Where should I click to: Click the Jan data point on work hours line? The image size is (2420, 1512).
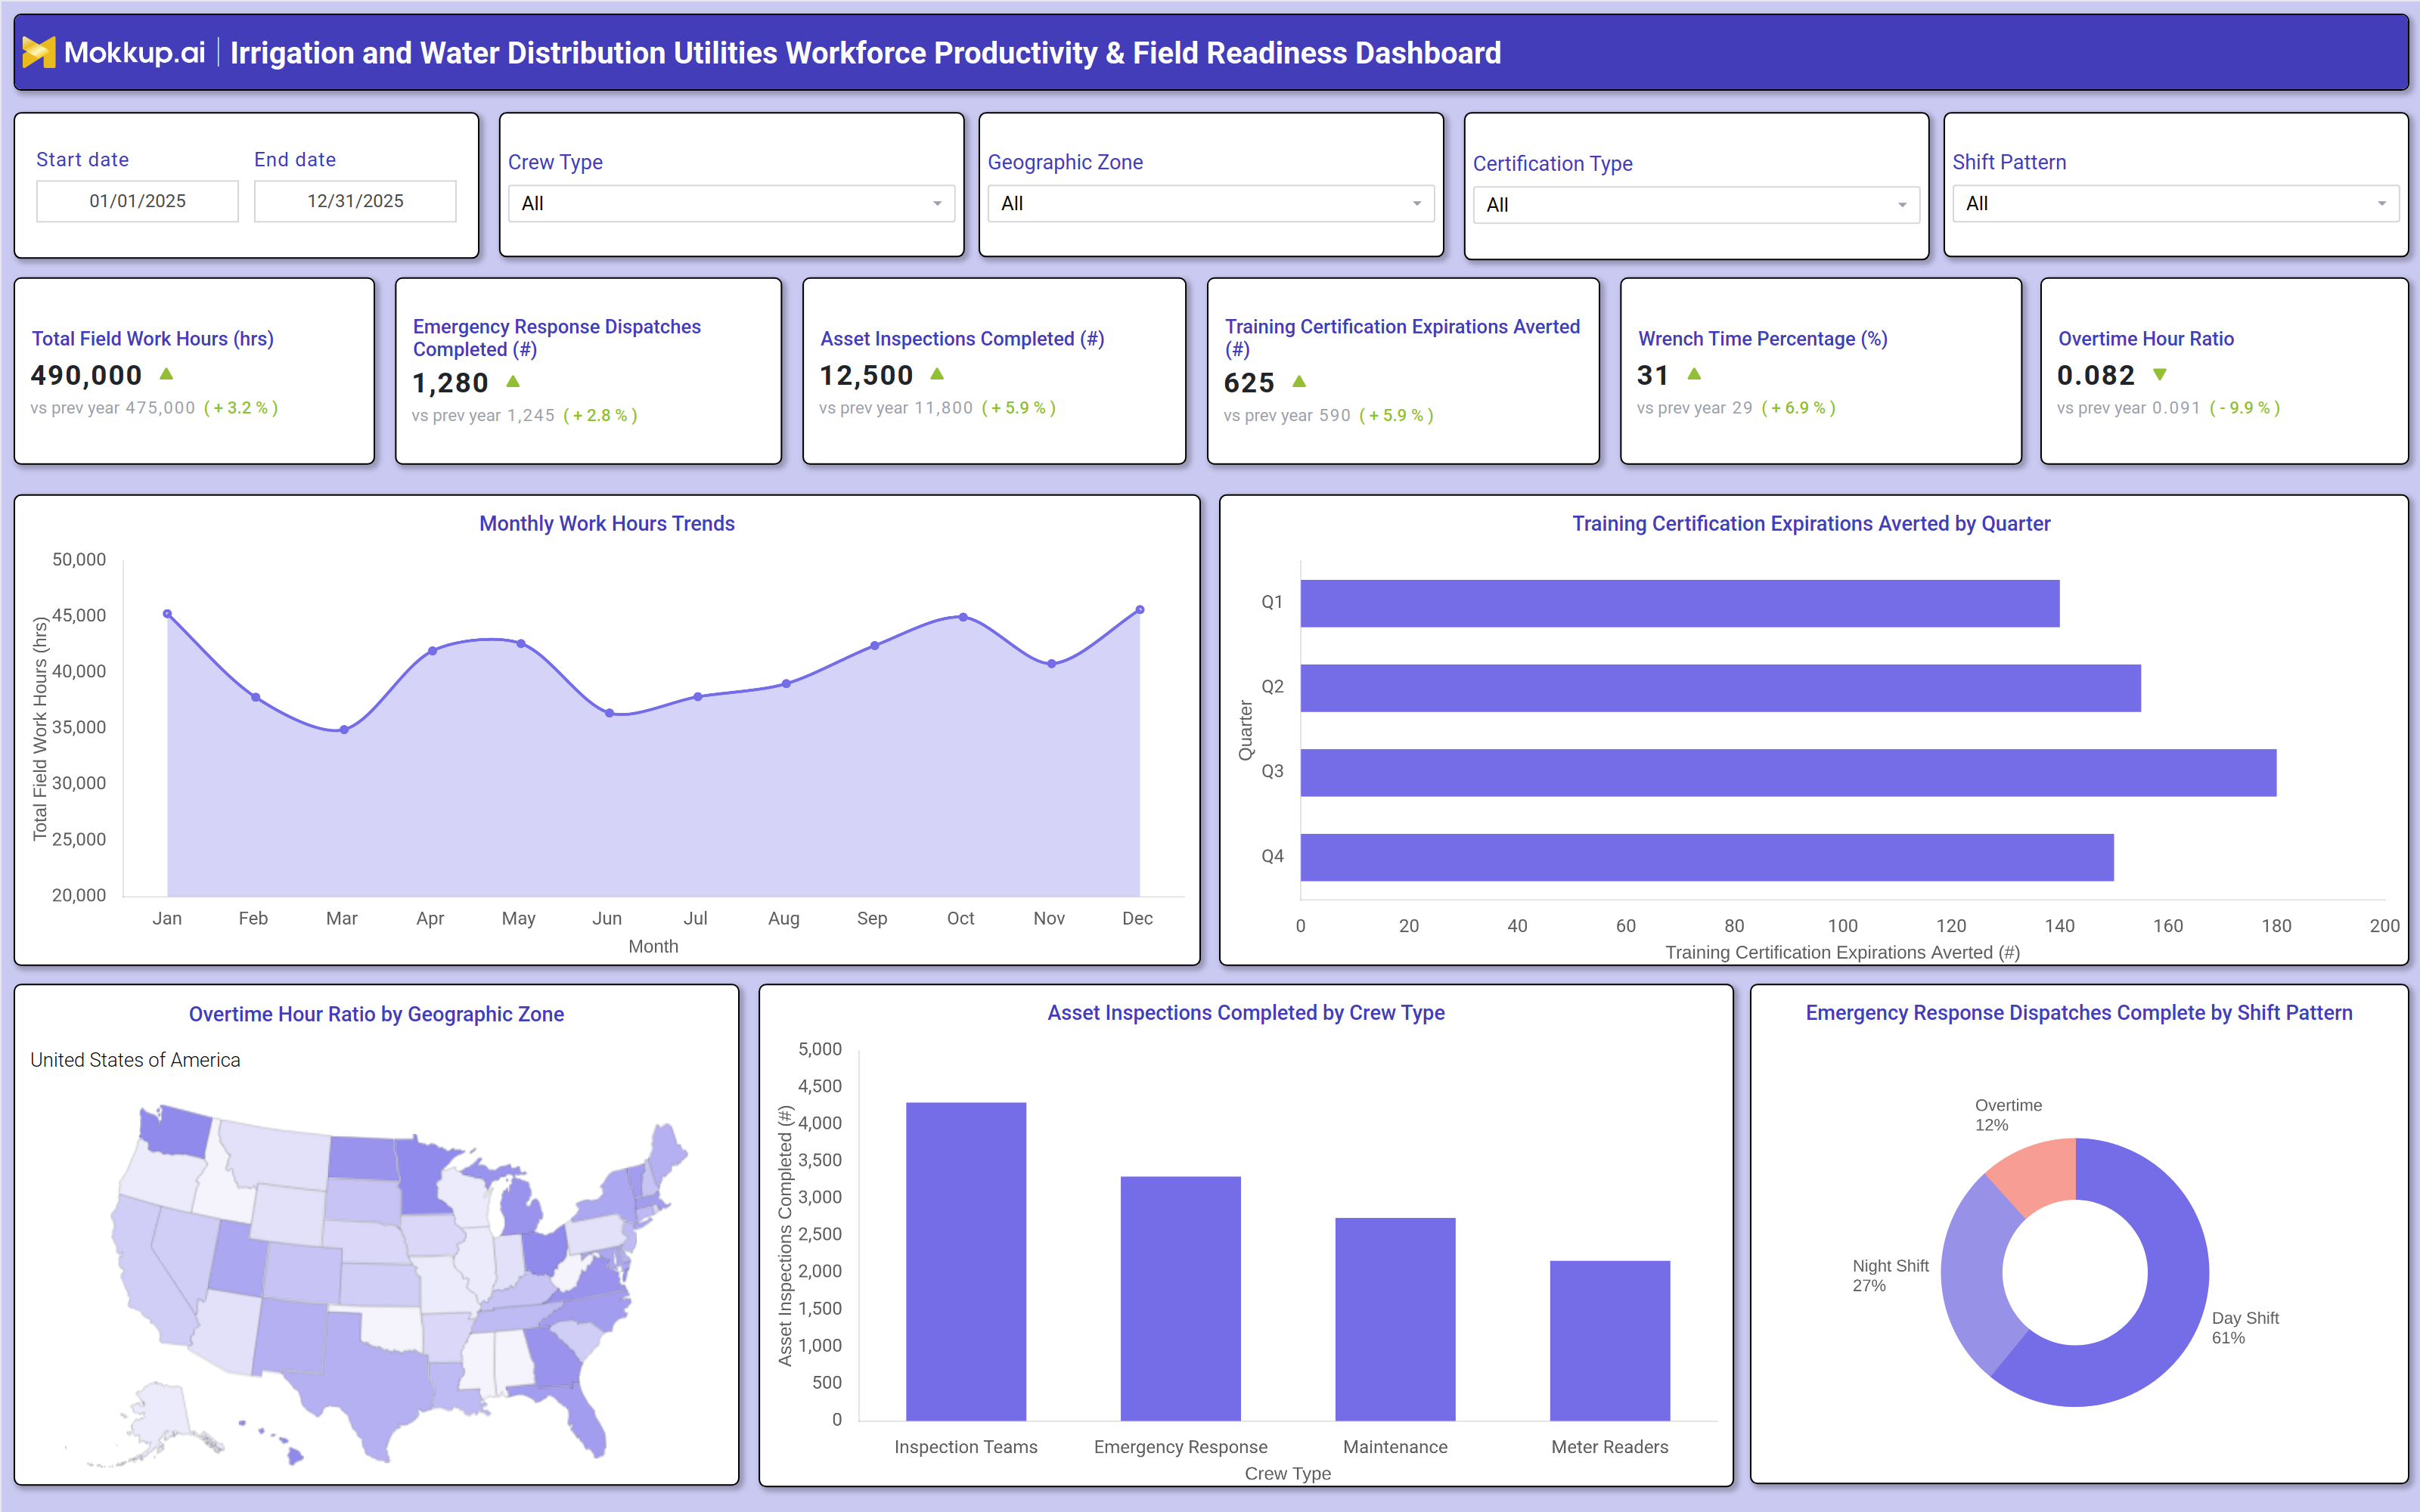click(167, 614)
